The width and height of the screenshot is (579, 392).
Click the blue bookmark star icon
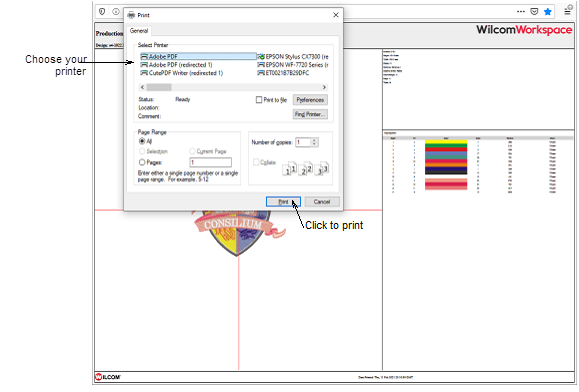[548, 11]
